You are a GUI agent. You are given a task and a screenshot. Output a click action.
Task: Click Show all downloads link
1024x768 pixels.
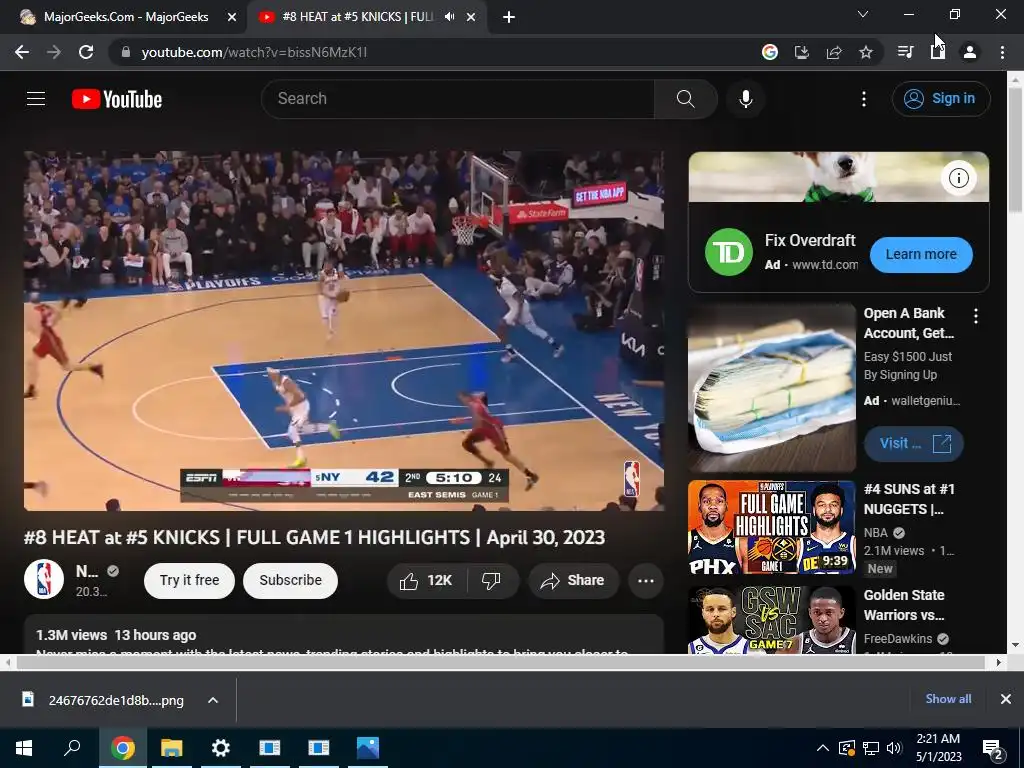coord(948,699)
